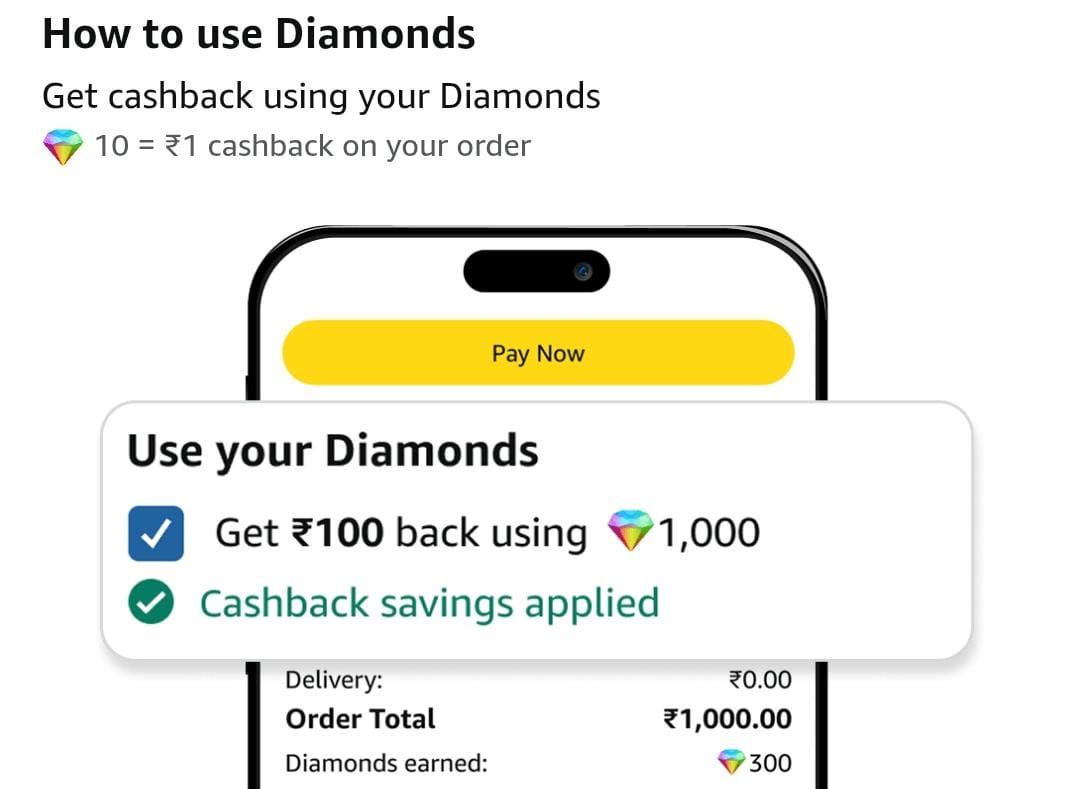Click the 10 = ₹1 cashback on your order text
This screenshot has height=789, width=1080.
312,146
